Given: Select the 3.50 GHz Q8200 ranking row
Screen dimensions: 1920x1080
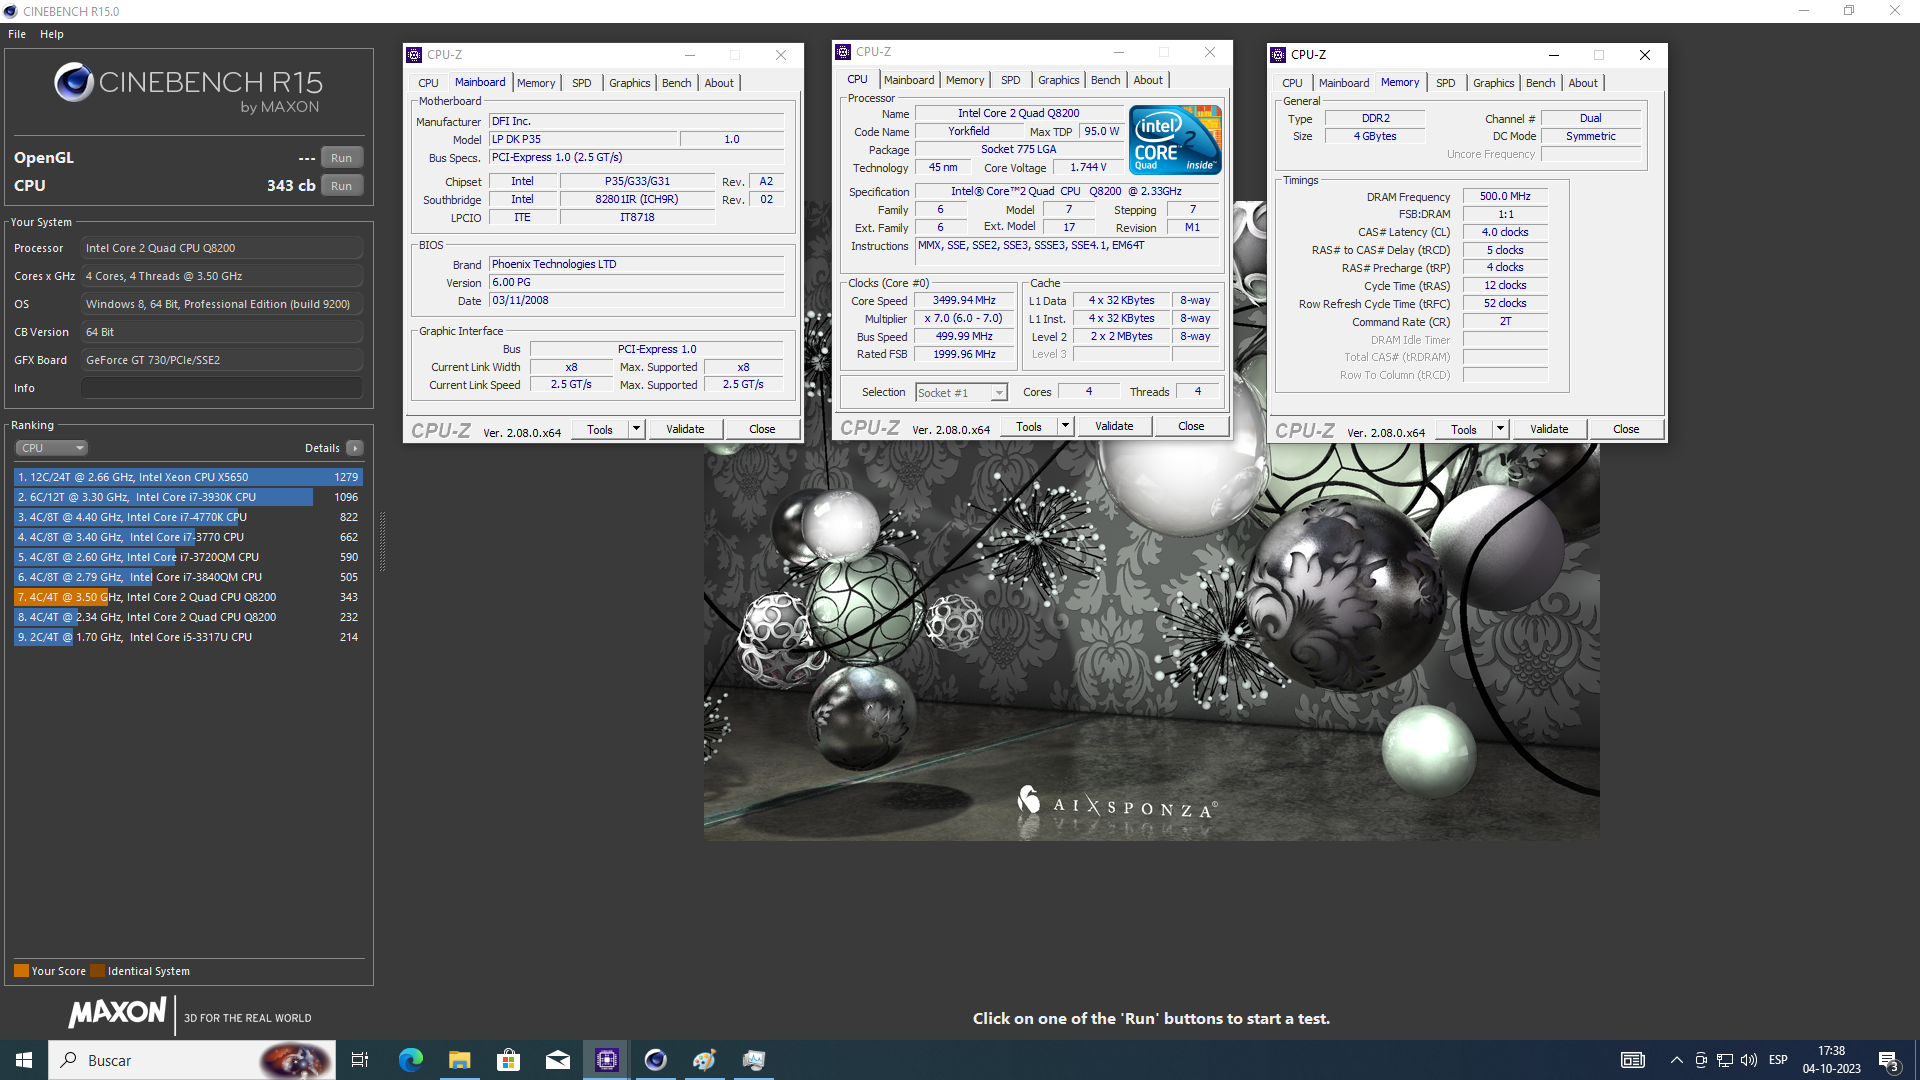Looking at the screenshot, I should click(x=188, y=597).
